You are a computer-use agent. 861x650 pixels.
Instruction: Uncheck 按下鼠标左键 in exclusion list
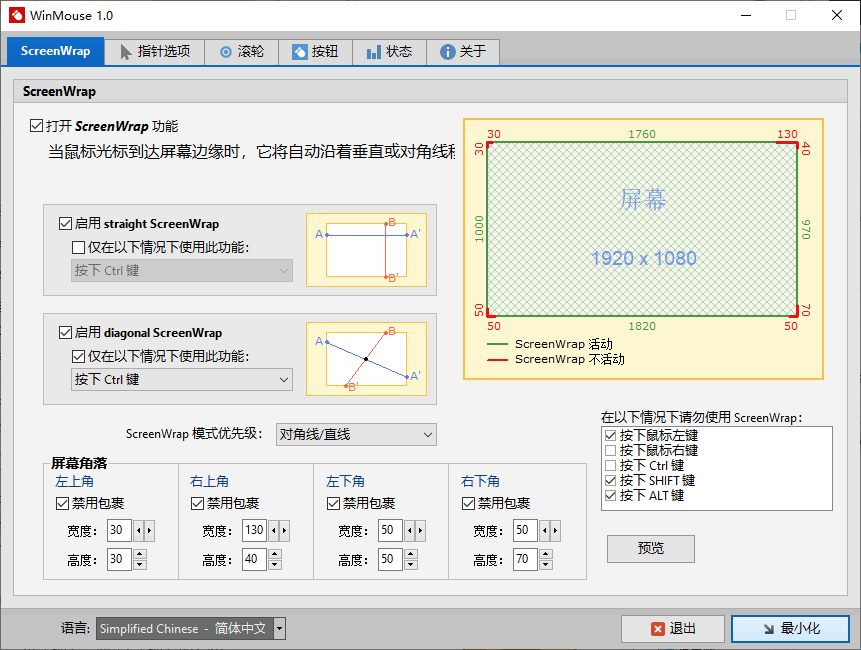click(610, 435)
